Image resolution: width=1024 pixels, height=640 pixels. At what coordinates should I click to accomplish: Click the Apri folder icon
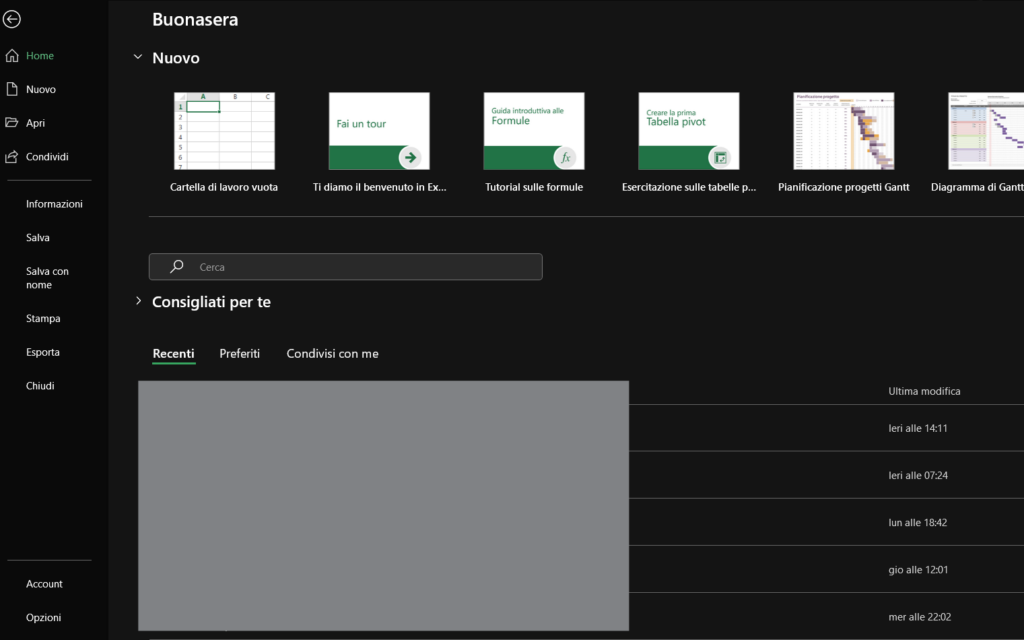pos(12,123)
